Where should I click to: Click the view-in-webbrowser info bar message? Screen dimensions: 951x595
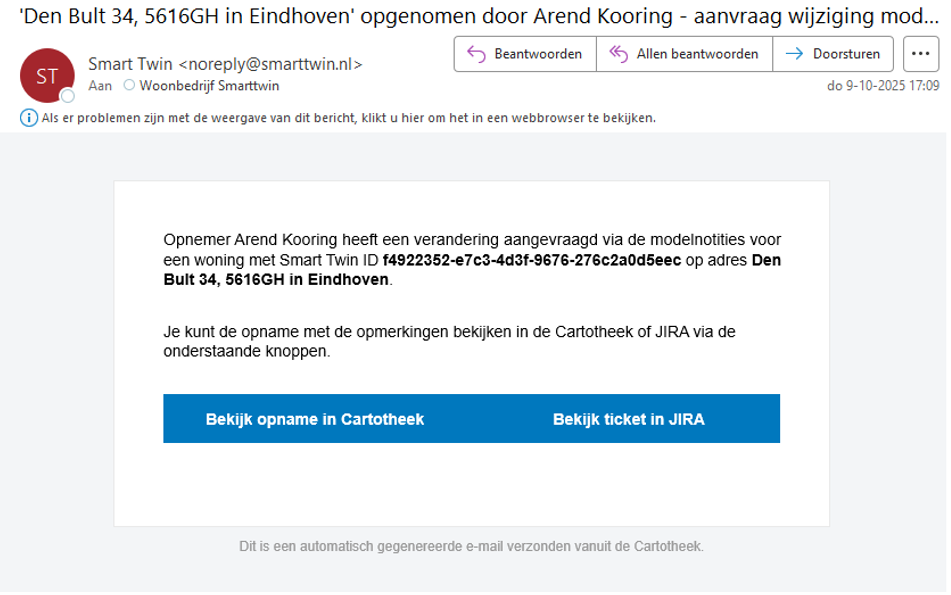pyautogui.click(x=348, y=118)
